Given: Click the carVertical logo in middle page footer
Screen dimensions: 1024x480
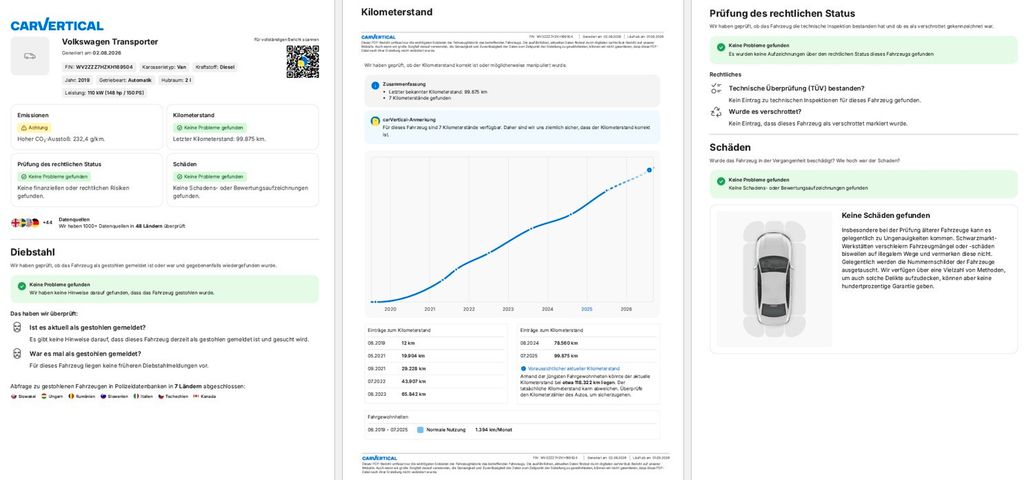Looking at the screenshot, I should [379, 458].
